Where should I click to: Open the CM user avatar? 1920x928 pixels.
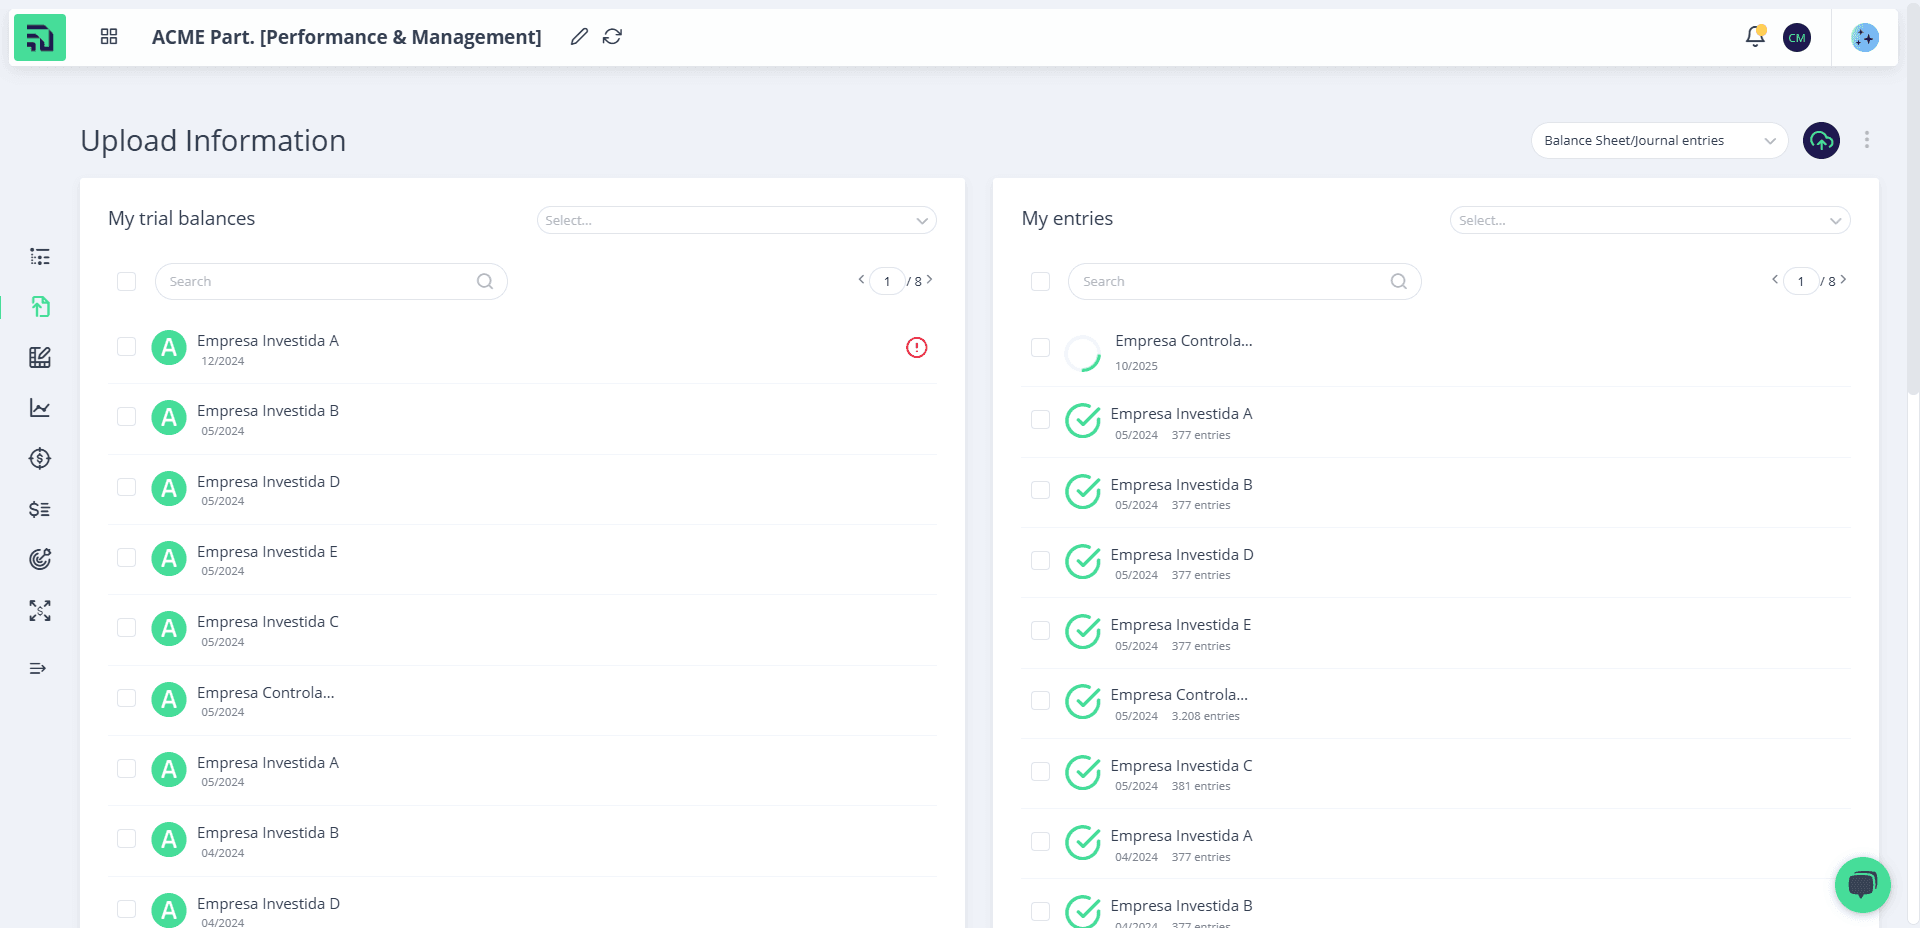[1797, 38]
